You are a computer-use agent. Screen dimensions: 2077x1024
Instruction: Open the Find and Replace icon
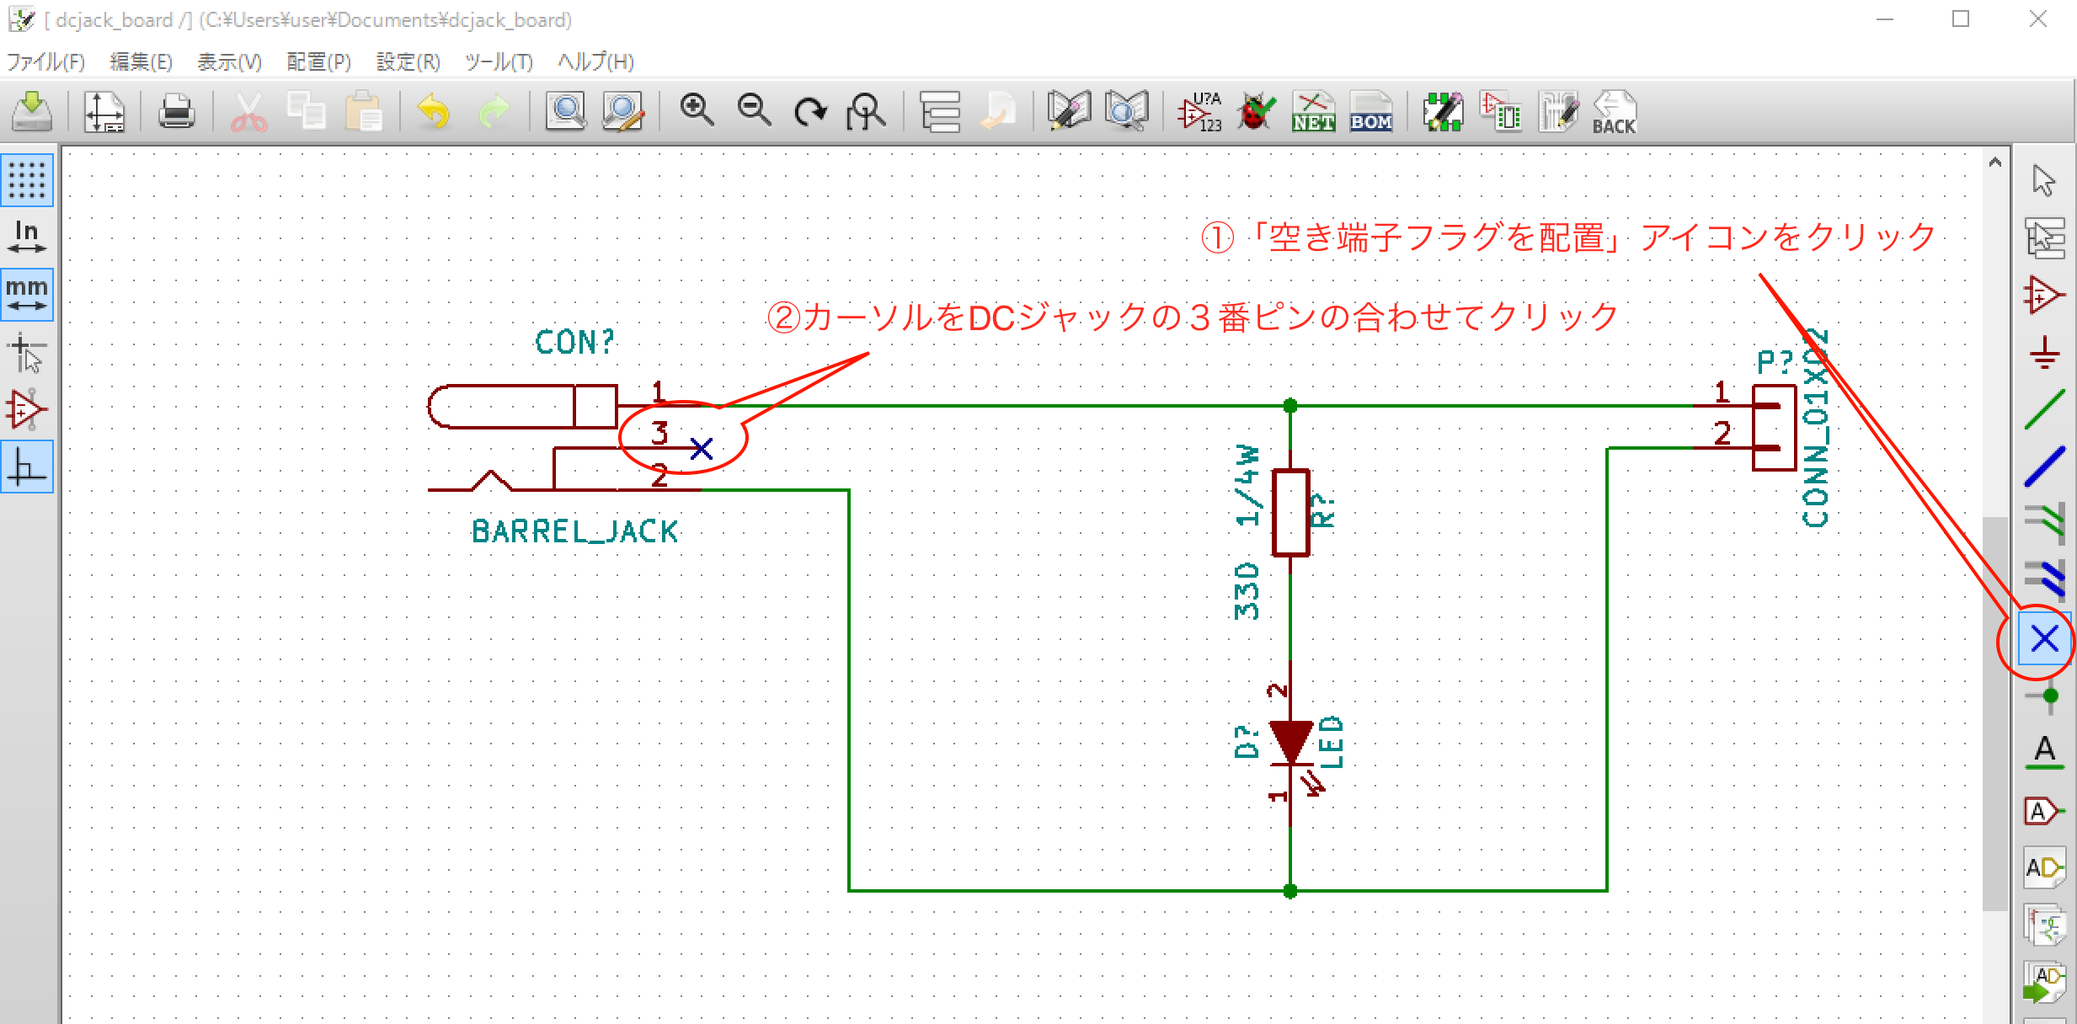(623, 111)
